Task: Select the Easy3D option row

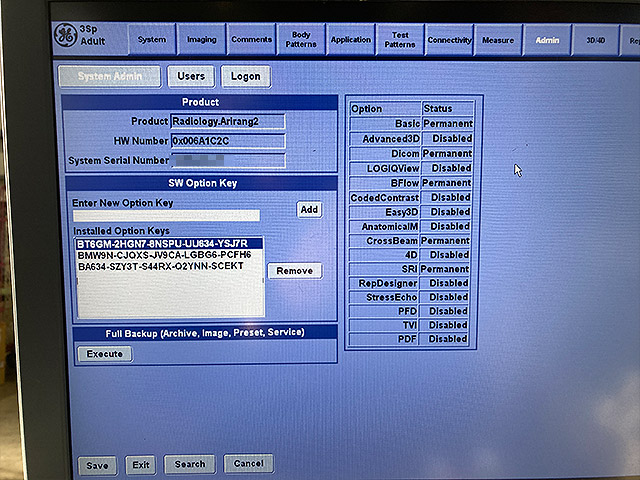Action: (x=410, y=212)
